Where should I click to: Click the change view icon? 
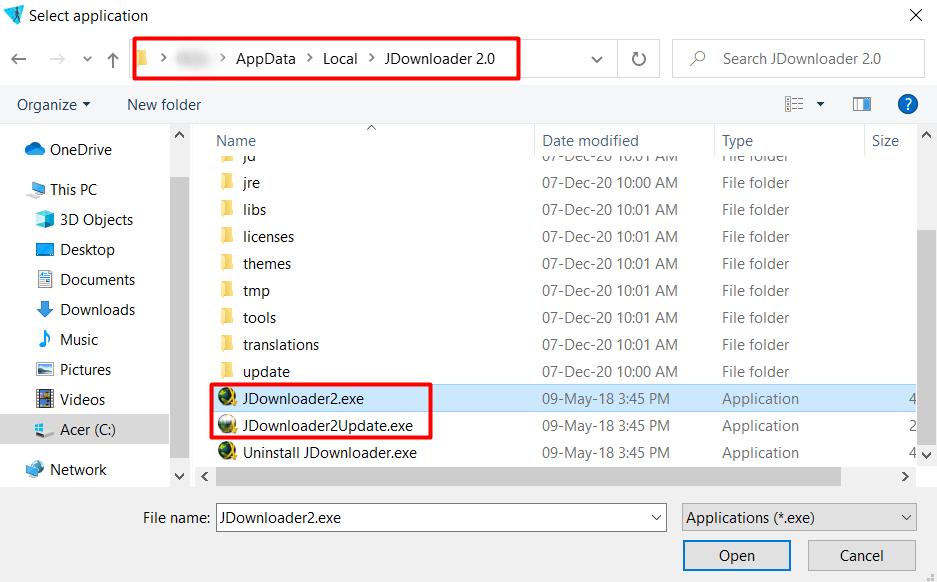coord(794,105)
